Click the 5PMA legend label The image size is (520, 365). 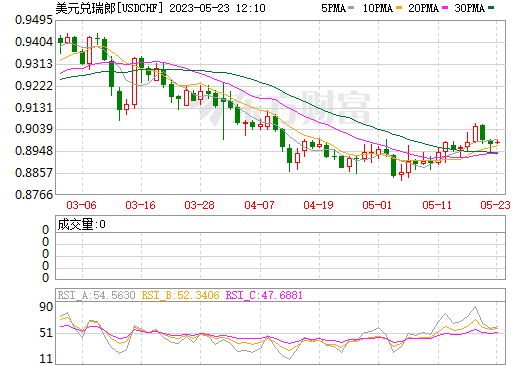(333, 8)
